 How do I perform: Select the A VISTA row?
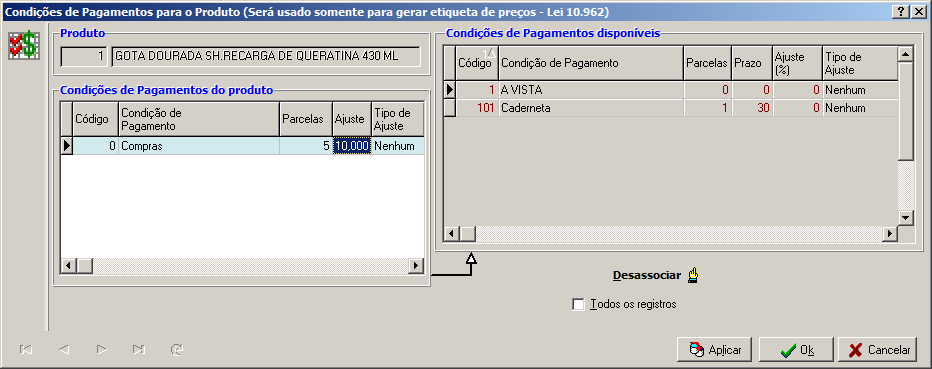coord(671,90)
